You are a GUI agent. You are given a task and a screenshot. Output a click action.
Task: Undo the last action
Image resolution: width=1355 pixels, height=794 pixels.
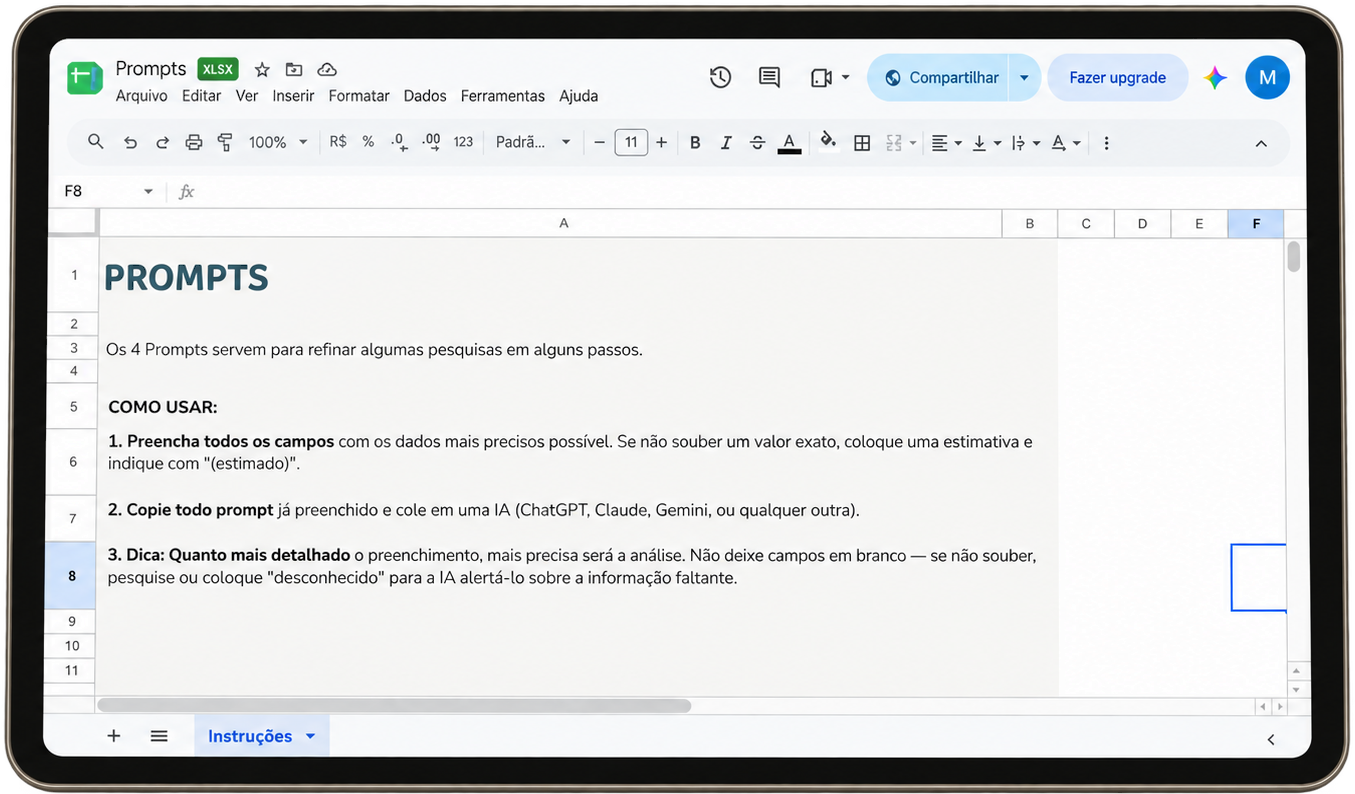click(130, 143)
